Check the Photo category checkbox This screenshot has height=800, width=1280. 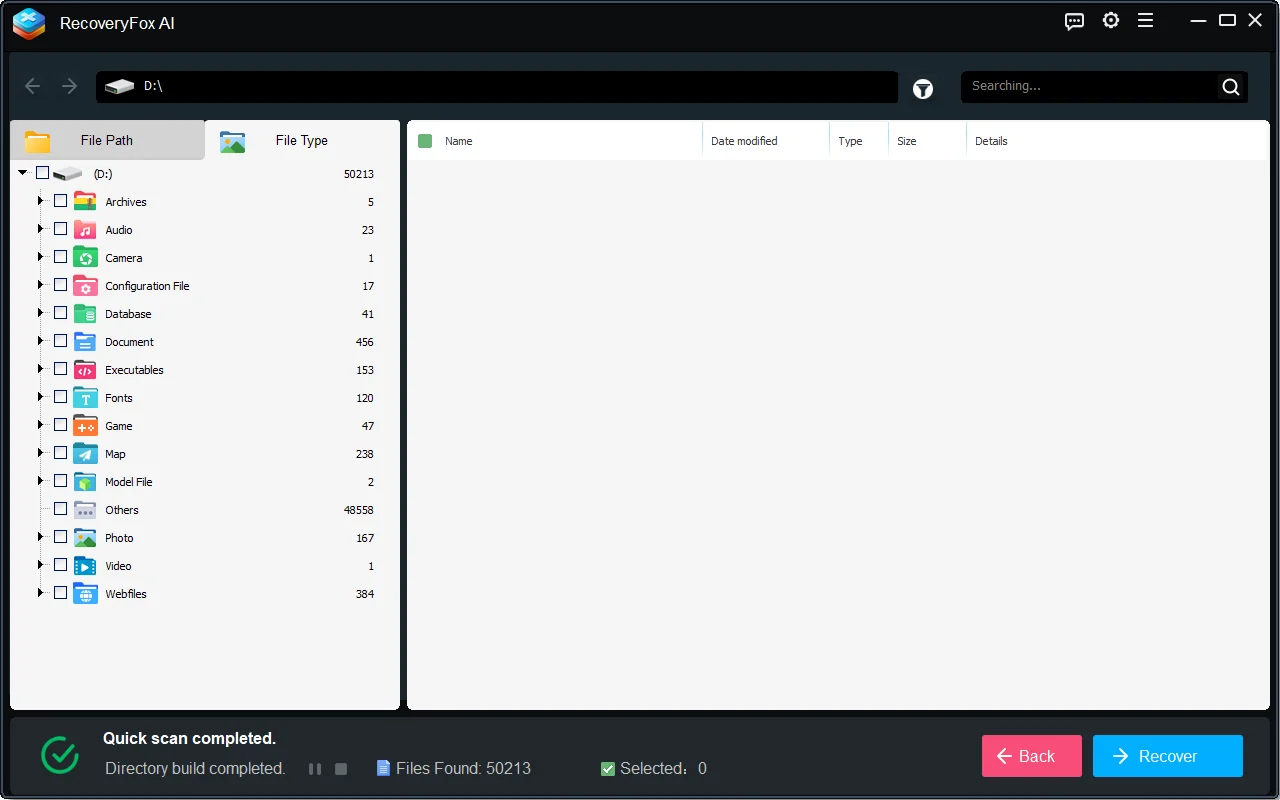pyautogui.click(x=60, y=536)
